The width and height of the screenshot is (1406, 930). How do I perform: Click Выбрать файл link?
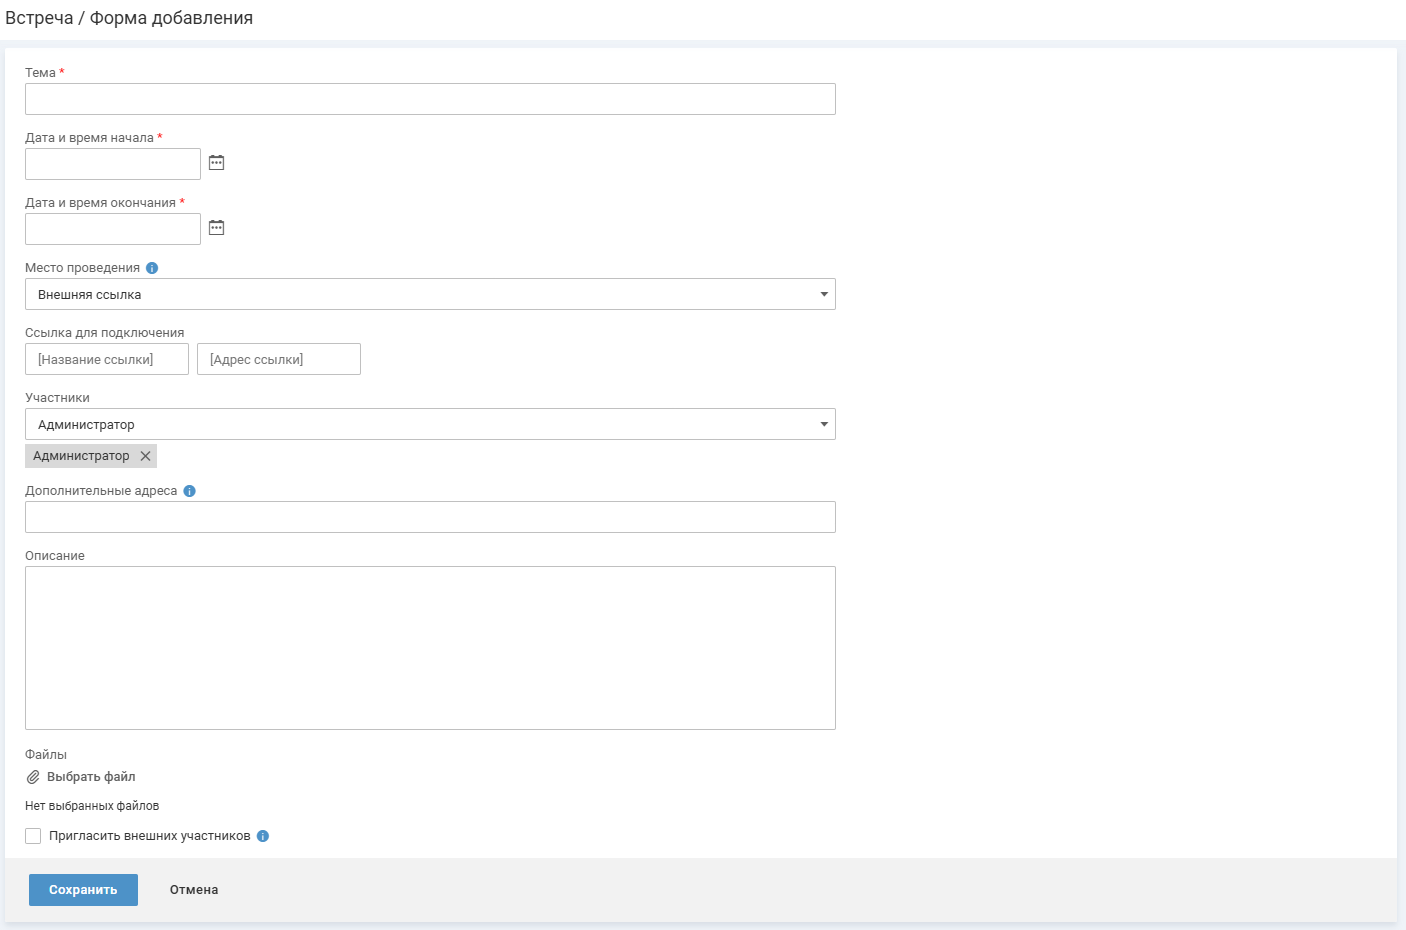(x=91, y=777)
